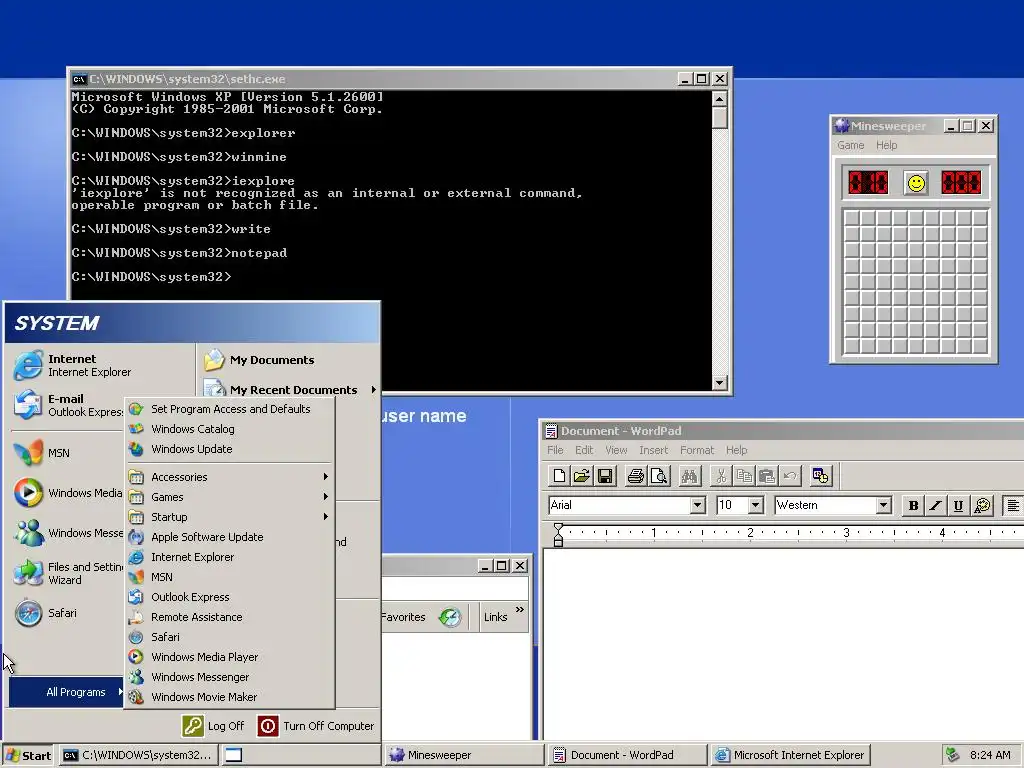
Task: Expand All Programs in Start menu
Action: 67,692
